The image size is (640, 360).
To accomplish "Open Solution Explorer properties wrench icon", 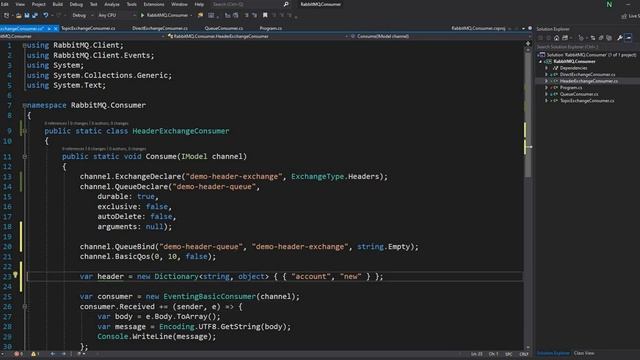I will [x=620, y=38].
